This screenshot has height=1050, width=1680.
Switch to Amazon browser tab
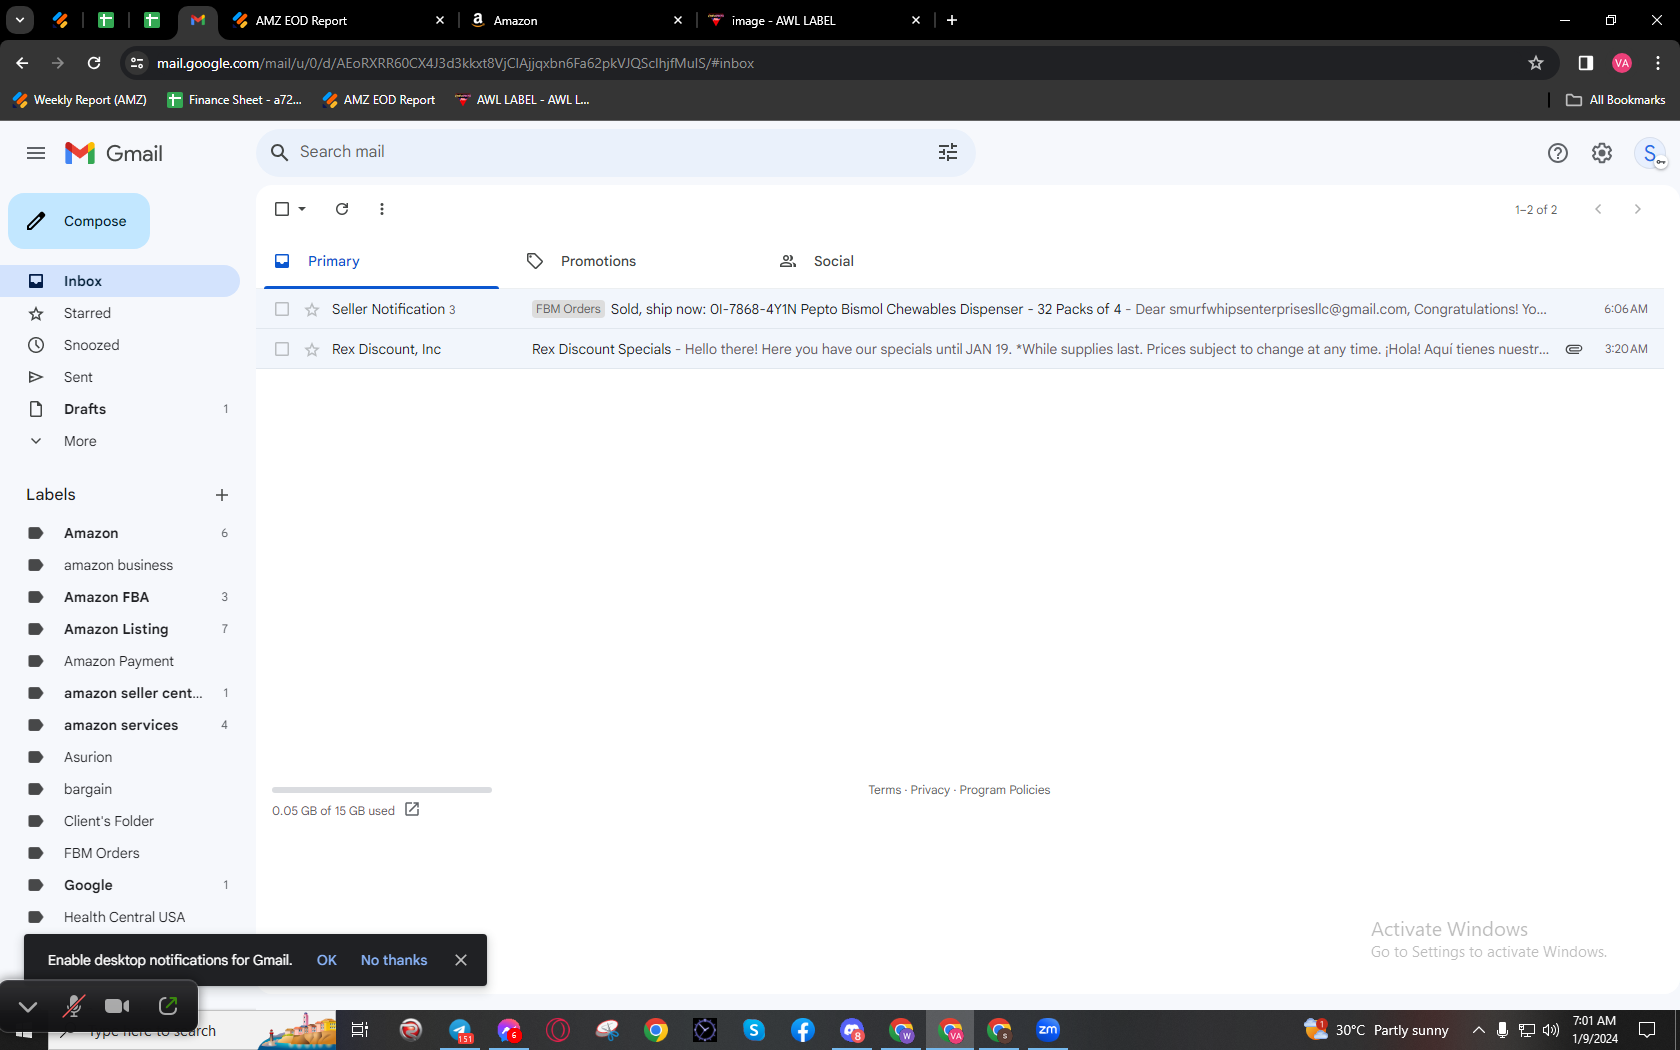577,20
